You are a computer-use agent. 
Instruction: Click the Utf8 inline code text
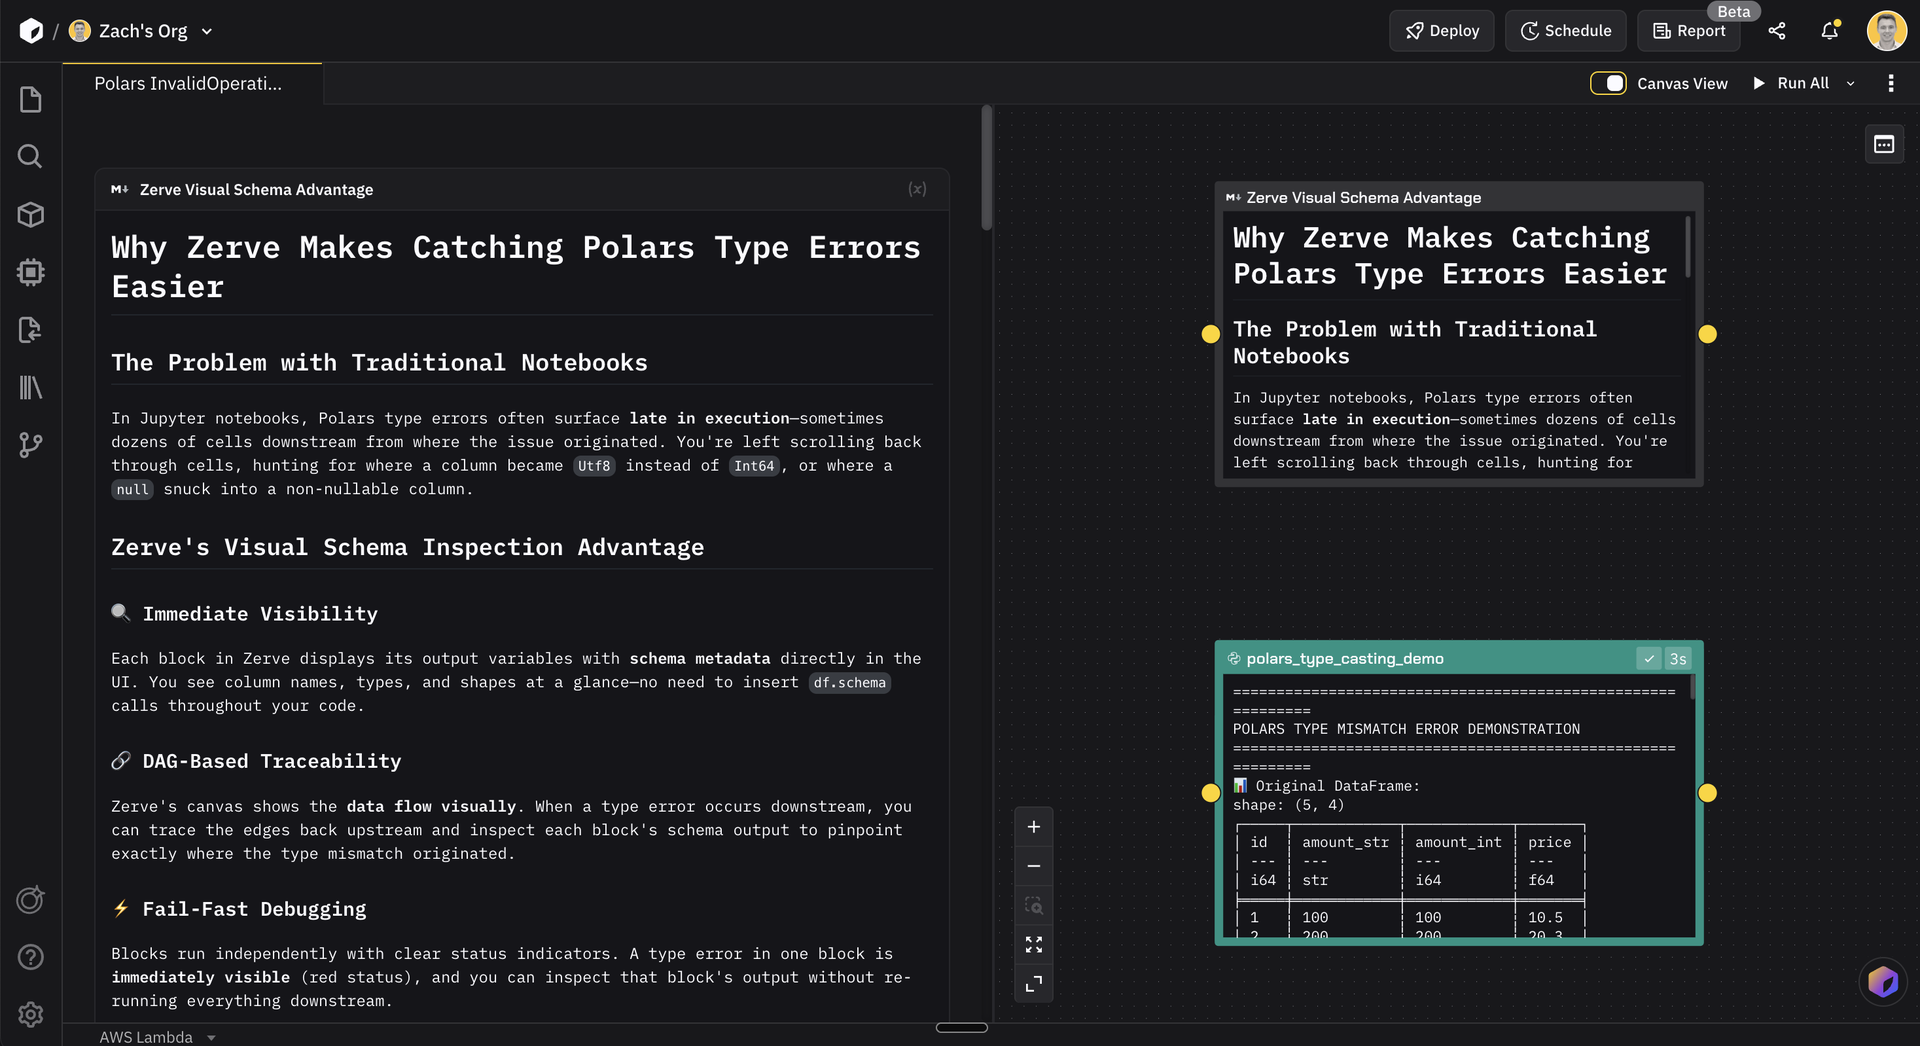click(x=594, y=466)
